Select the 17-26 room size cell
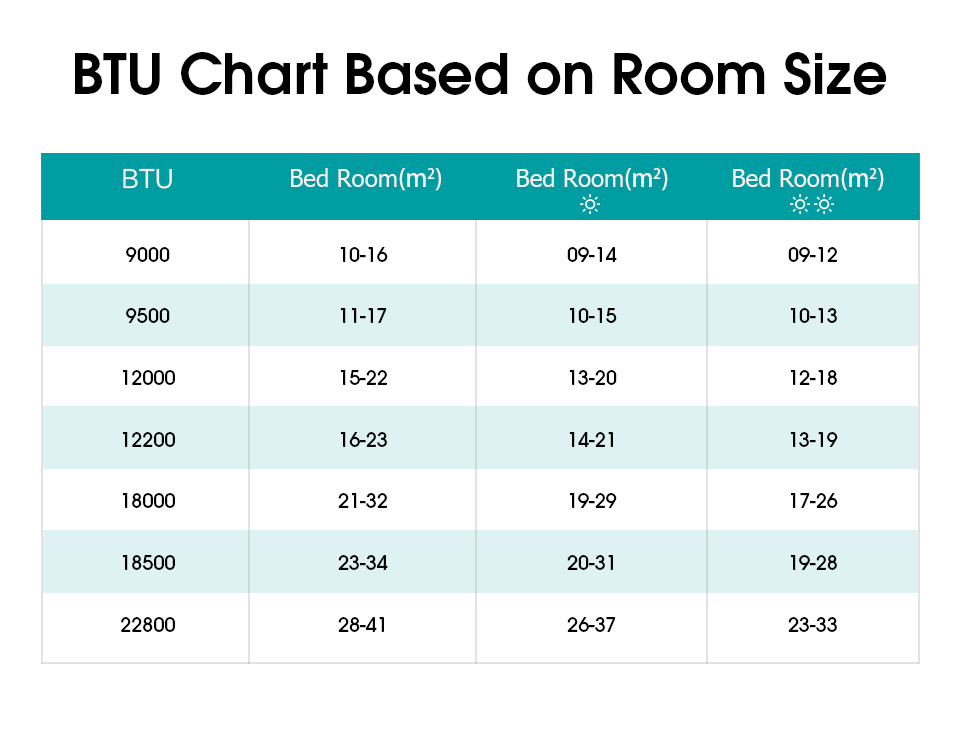Viewport: 960px width, 733px height. pyautogui.click(x=813, y=501)
